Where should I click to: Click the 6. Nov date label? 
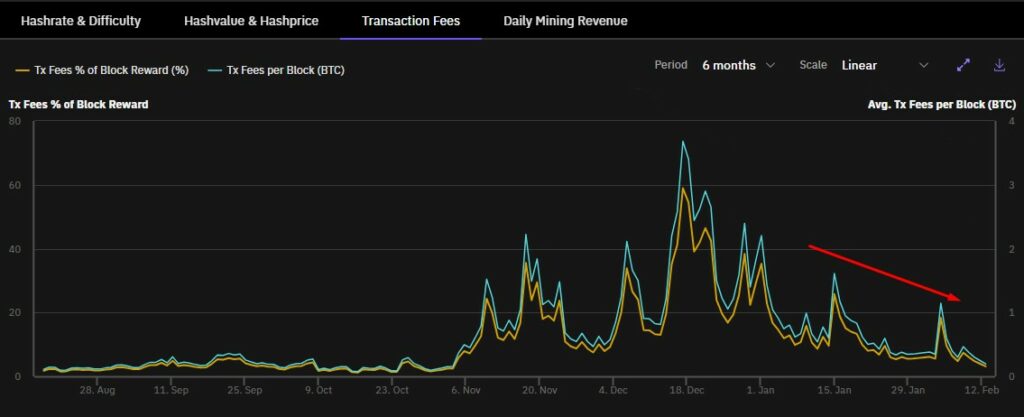pos(465,390)
